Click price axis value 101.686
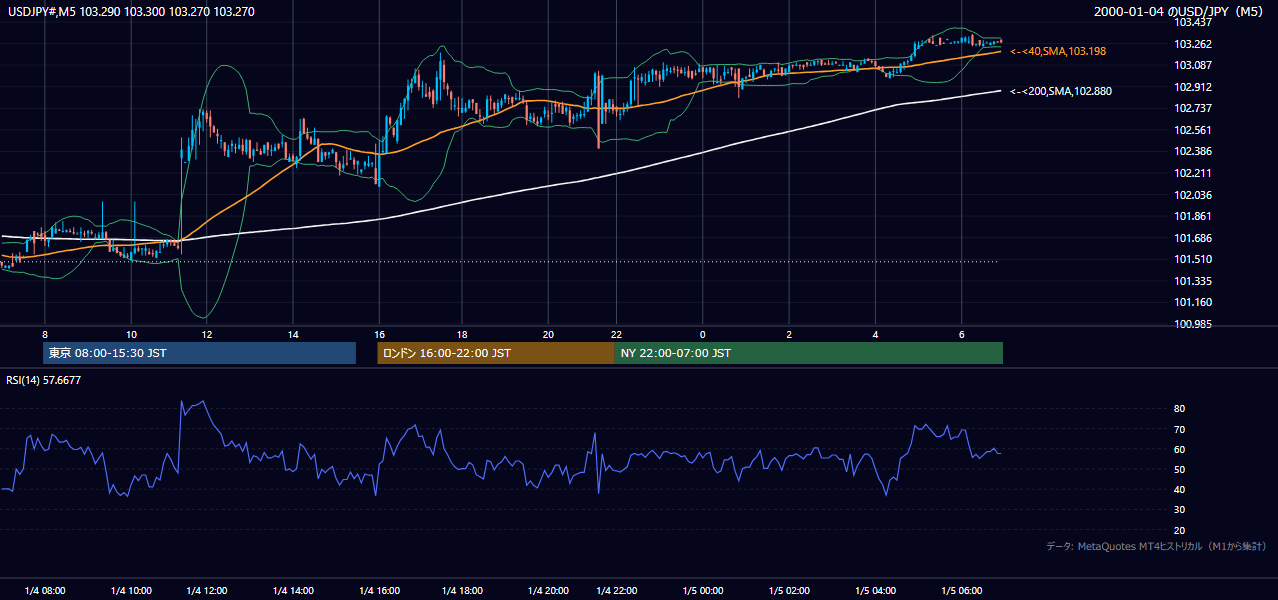Image resolution: width=1278 pixels, height=600 pixels. [x=1193, y=238]
